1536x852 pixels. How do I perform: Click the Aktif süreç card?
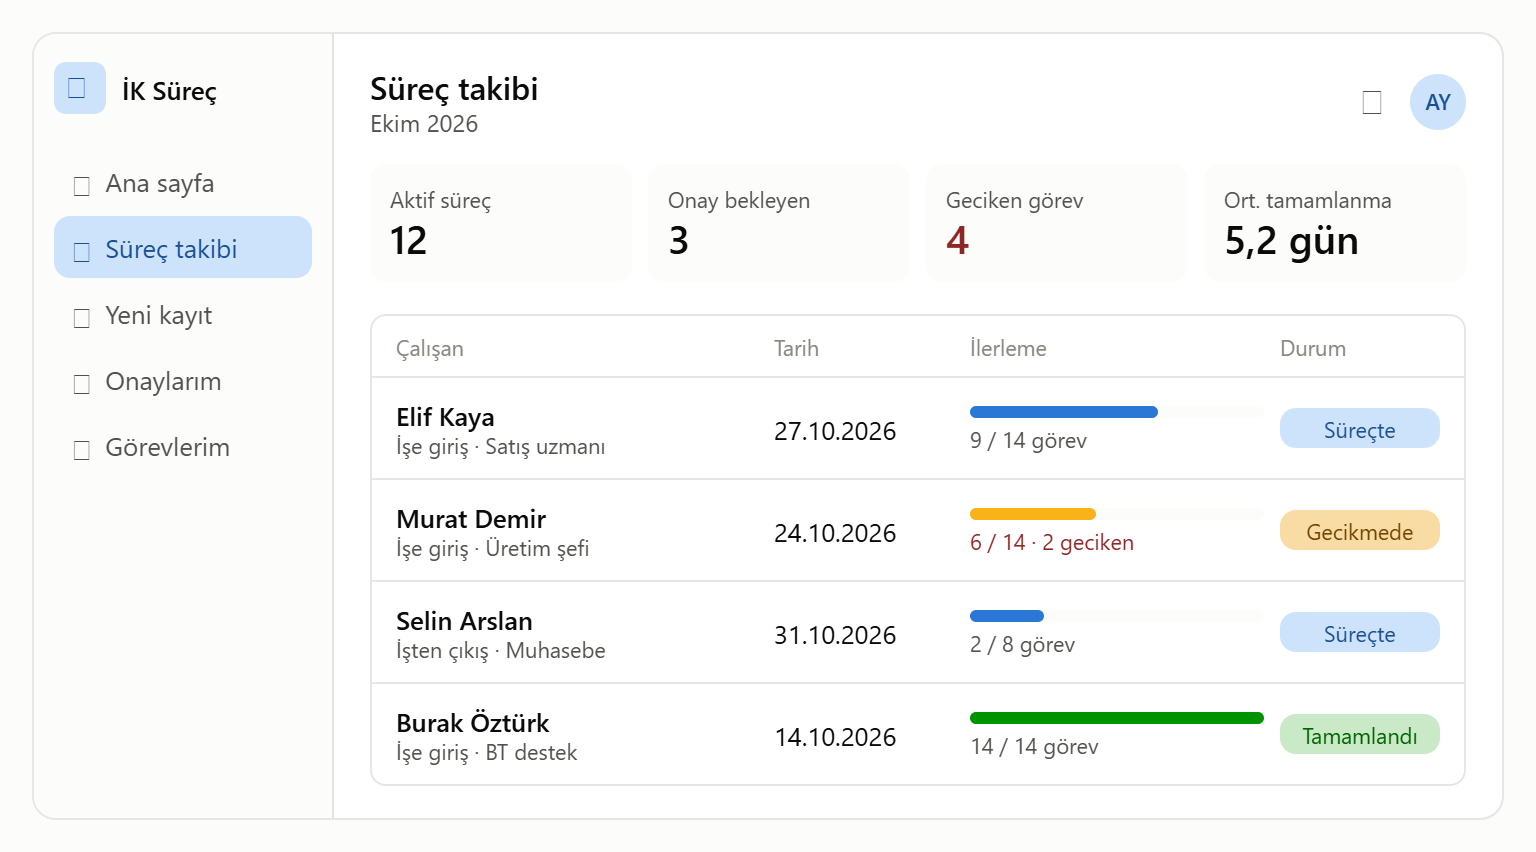(501, 223)
